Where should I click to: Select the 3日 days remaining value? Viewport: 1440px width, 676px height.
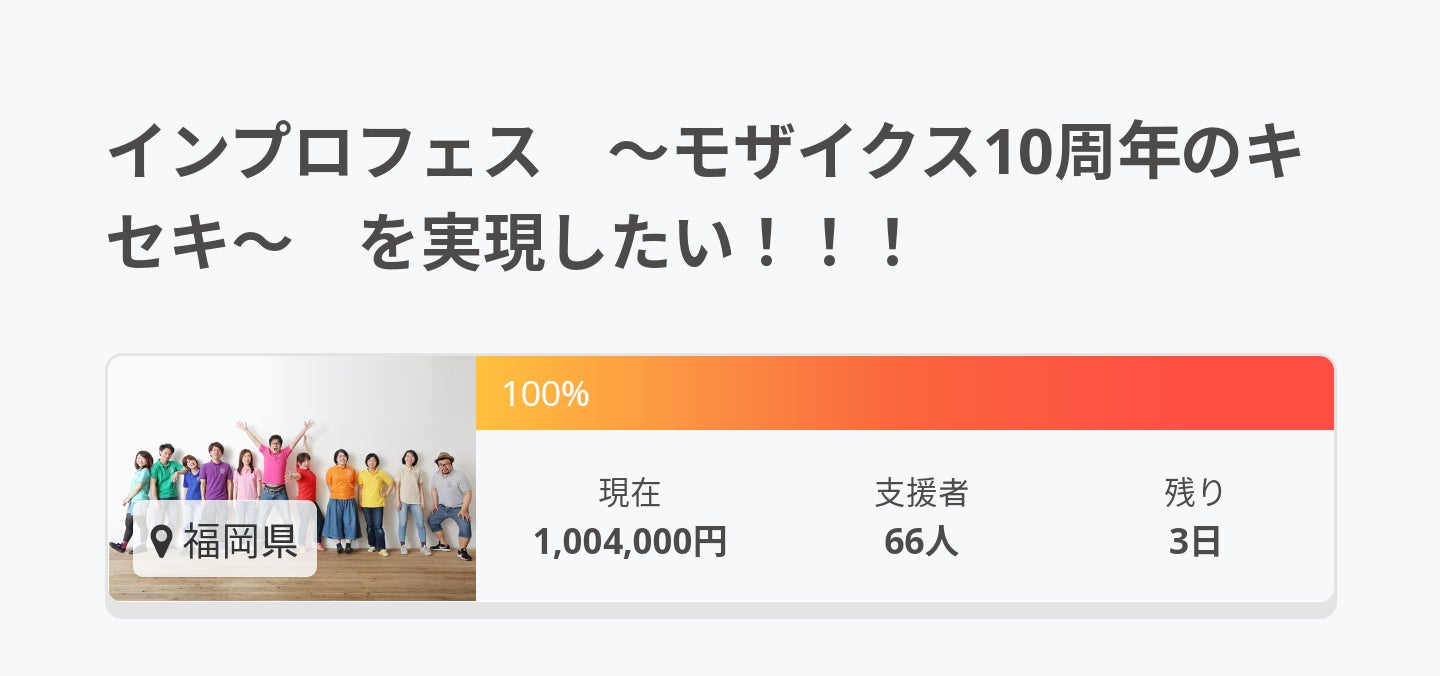tap(1195, 542)
